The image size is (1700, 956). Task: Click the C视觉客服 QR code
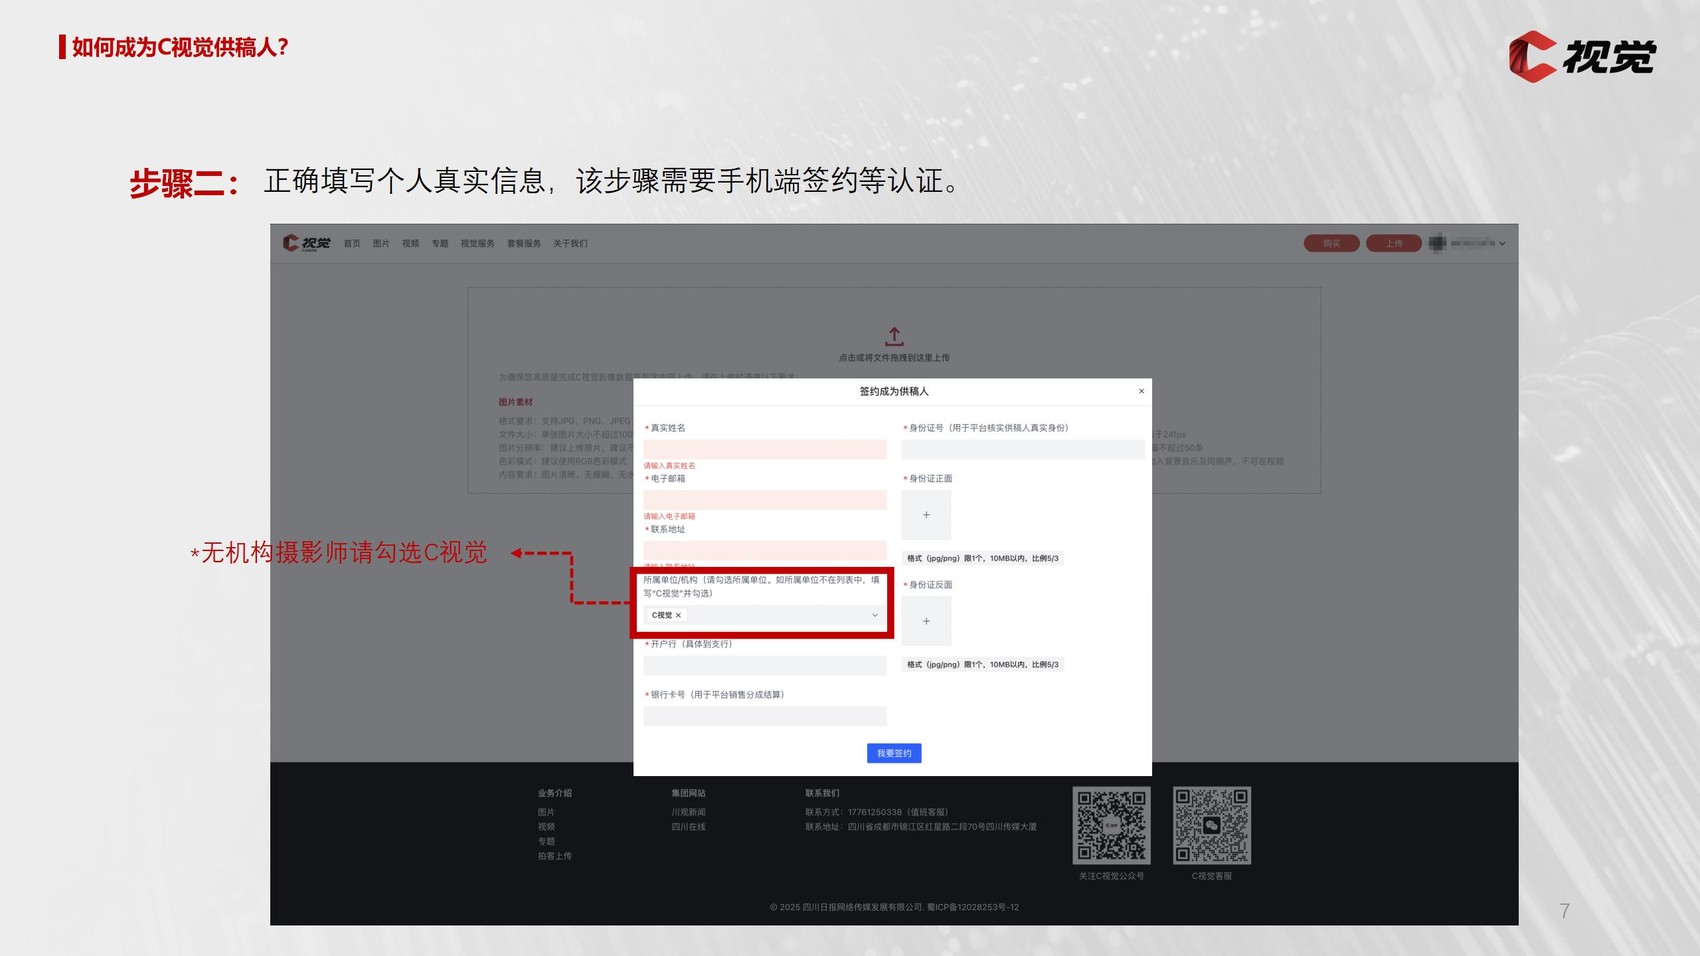[1211, 825]
